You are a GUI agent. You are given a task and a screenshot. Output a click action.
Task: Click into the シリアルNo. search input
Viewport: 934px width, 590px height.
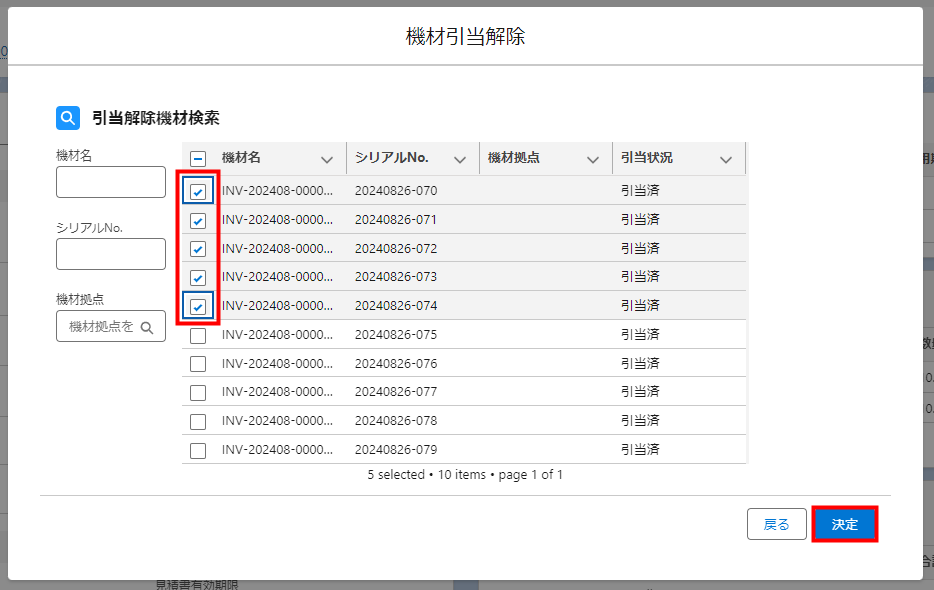tap(111, 254)
